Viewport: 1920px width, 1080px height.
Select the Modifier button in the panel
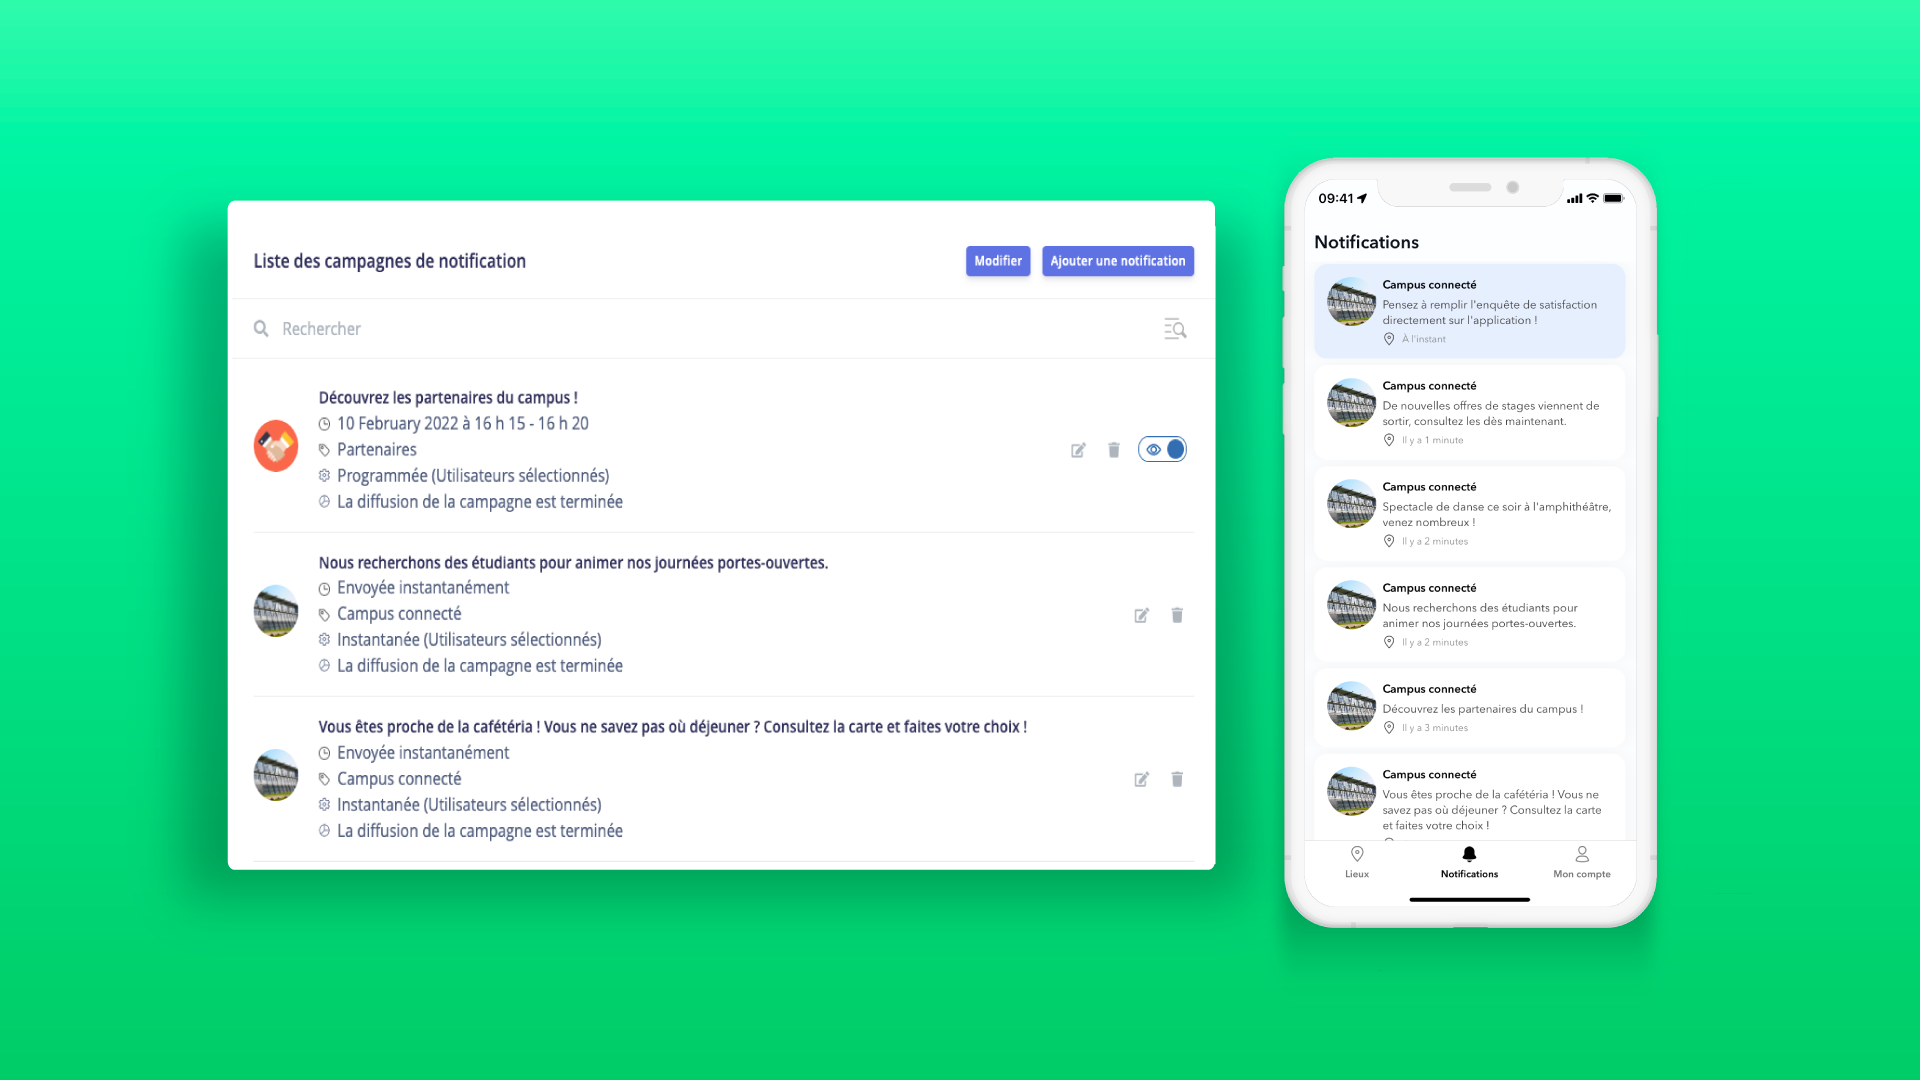pos(998,260)
